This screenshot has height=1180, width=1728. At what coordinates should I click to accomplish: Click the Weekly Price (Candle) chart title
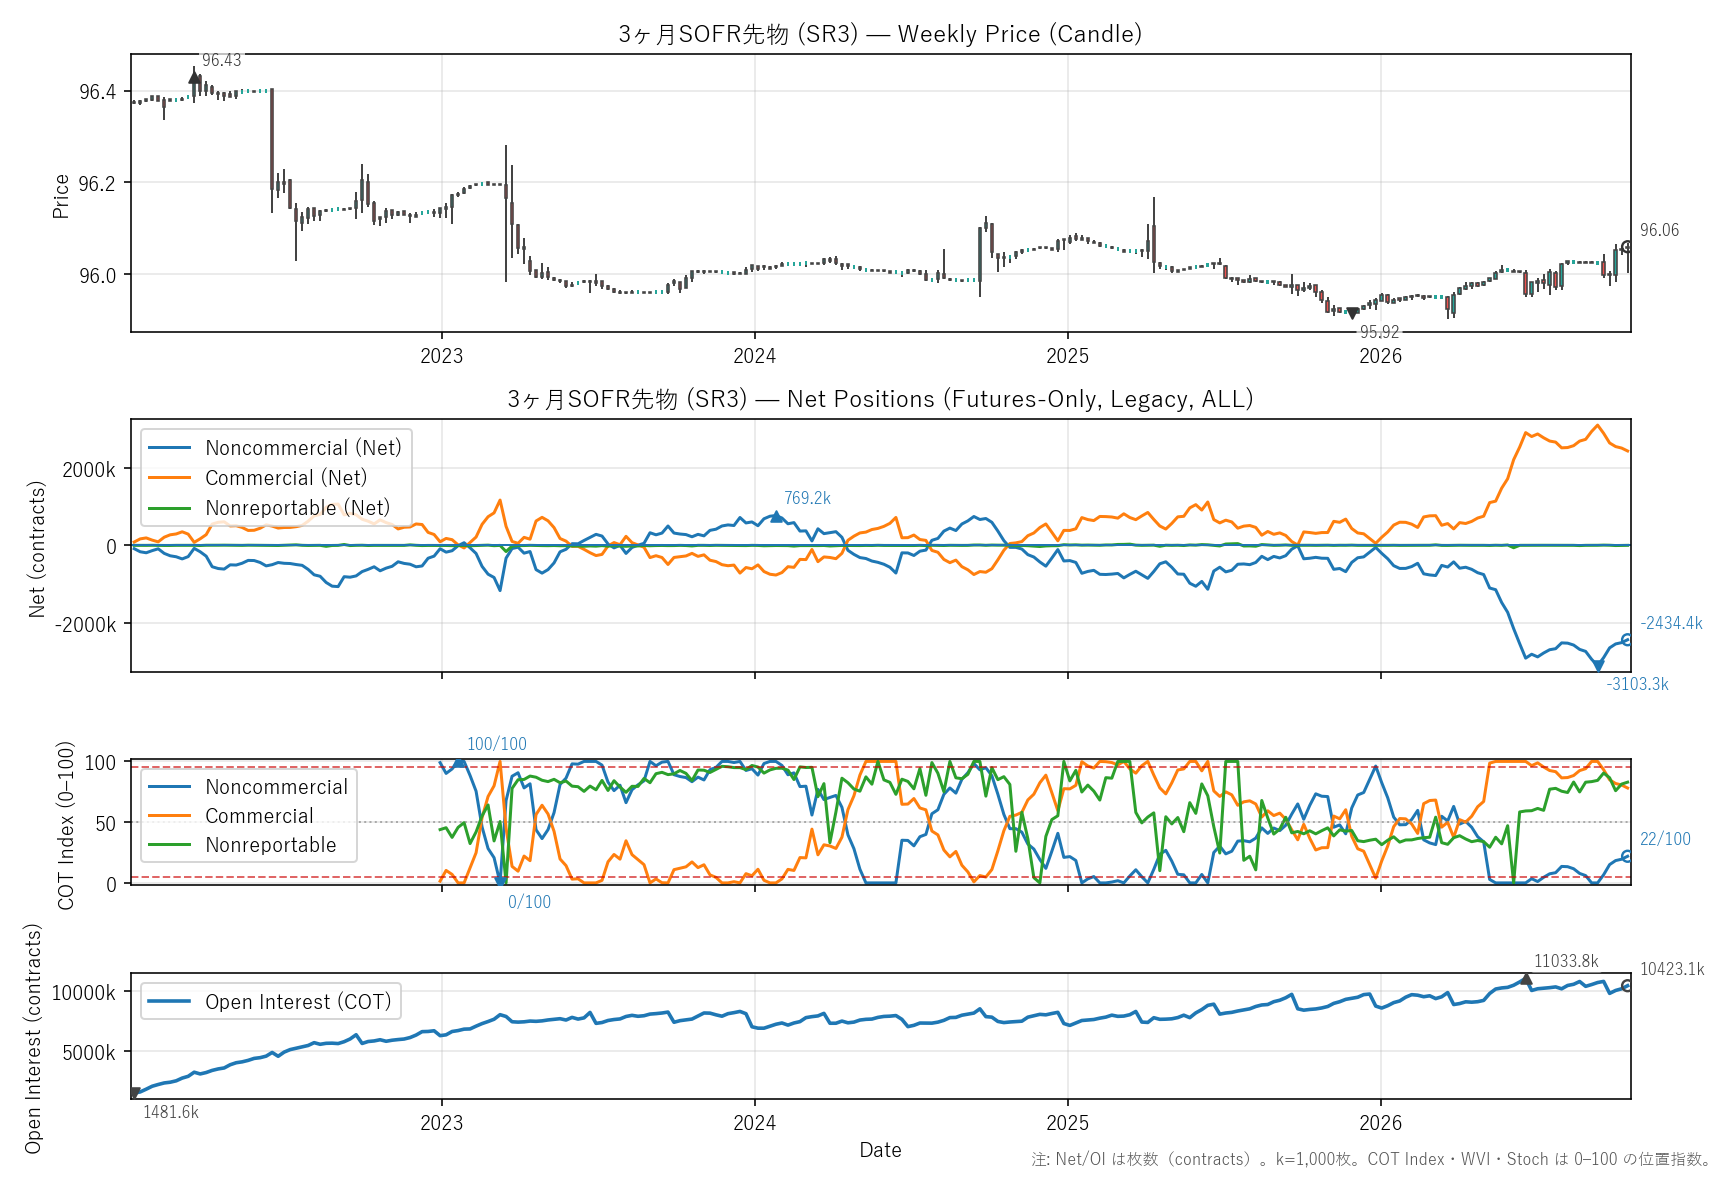tap(880, 34)
